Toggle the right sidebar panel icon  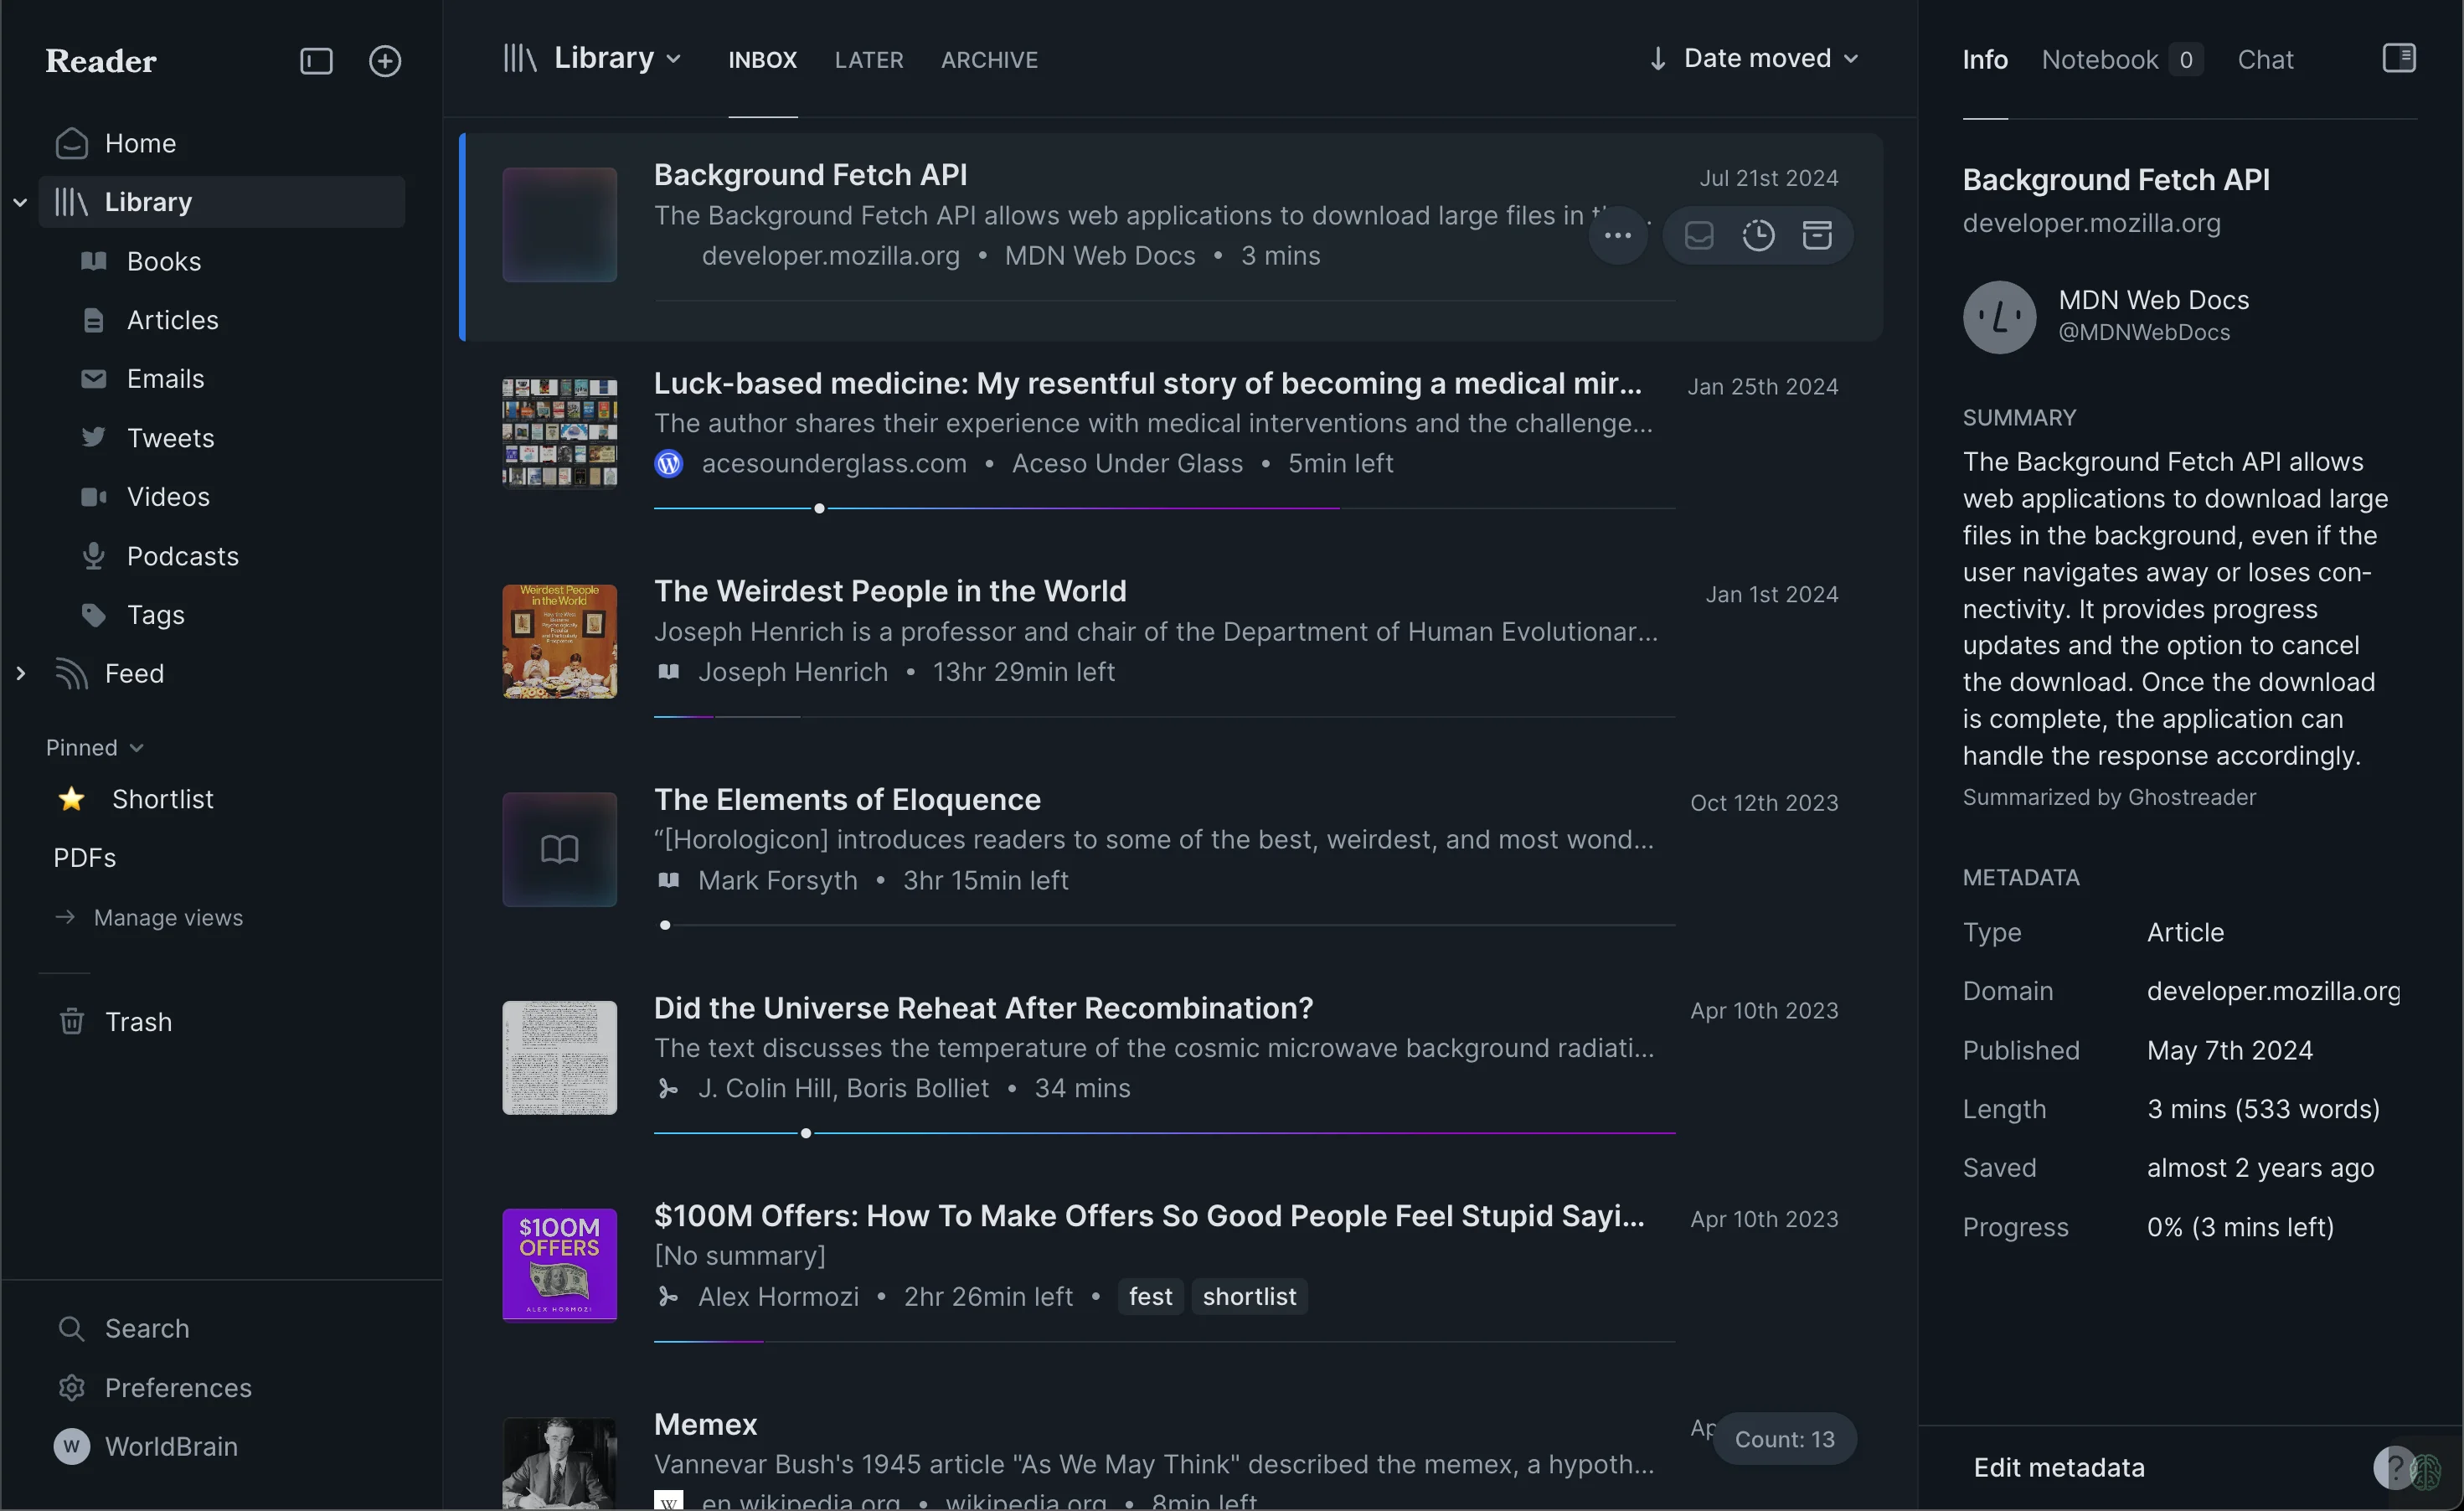[x=2398, y=58]
